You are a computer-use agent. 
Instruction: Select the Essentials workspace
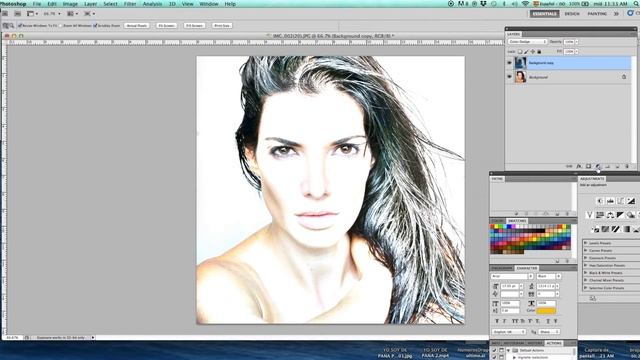pyautogui.click(x=544, y=13)
